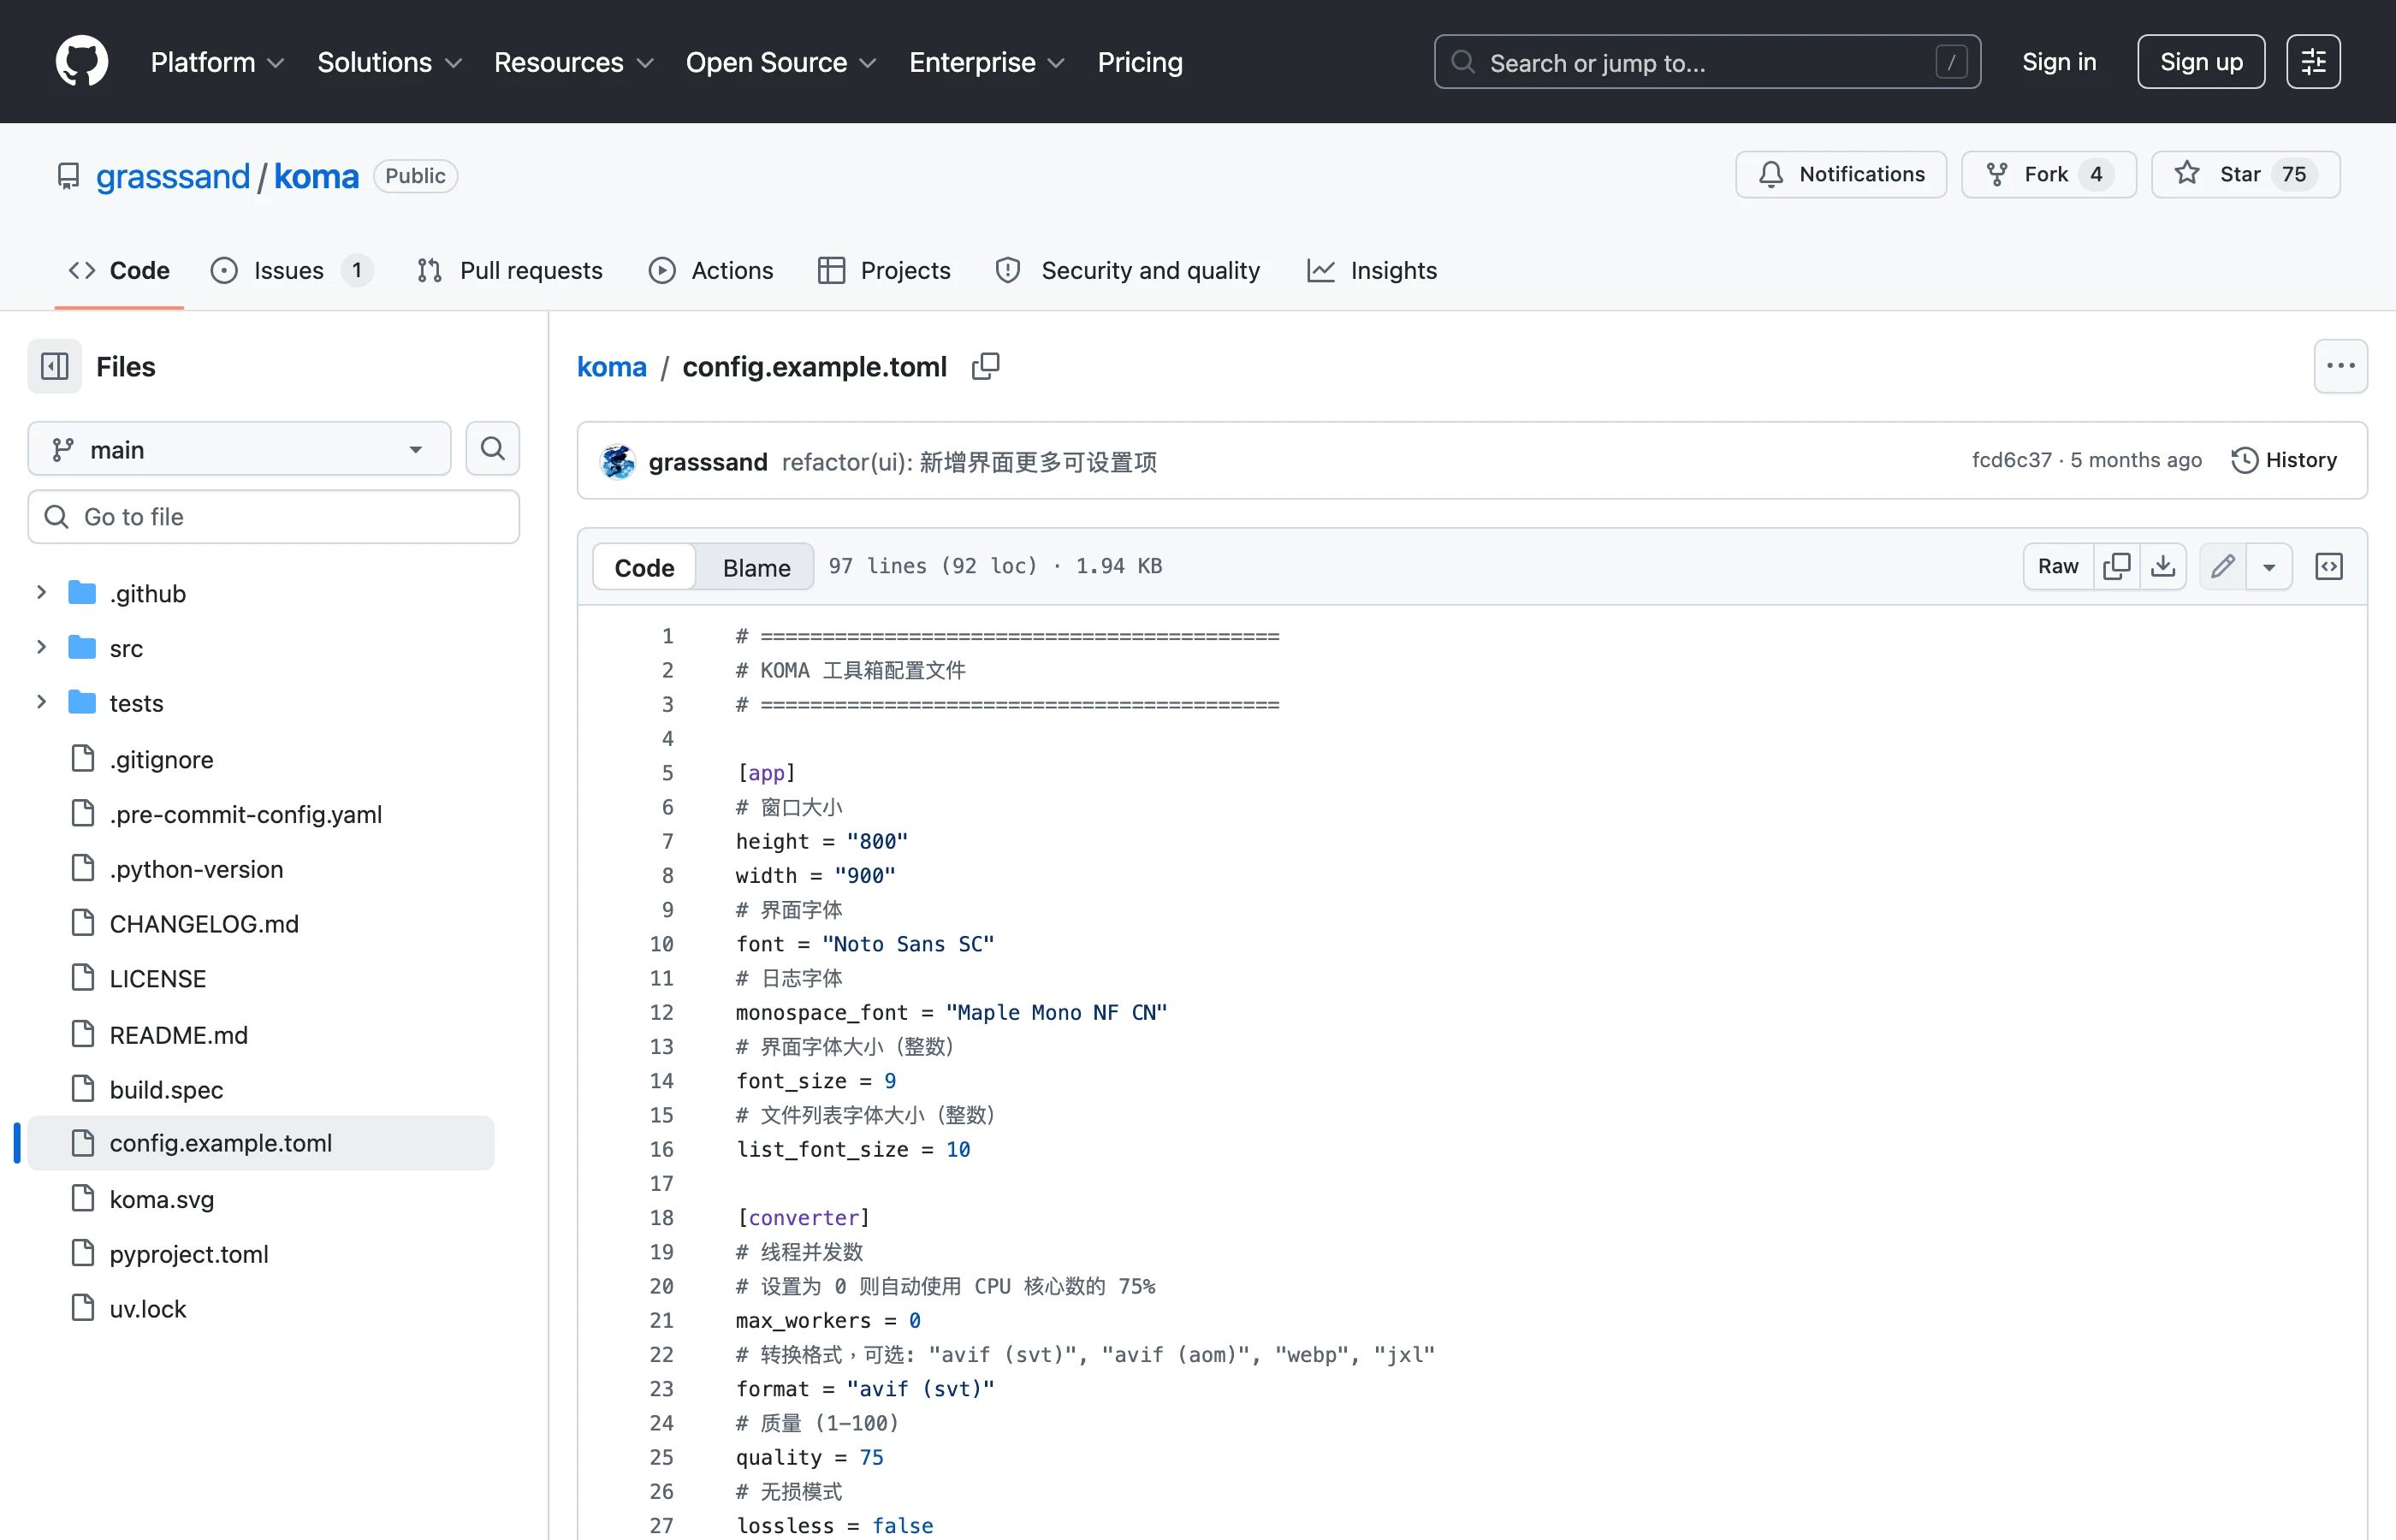Search files with magnifier button
This screenshot has width=2396, height=1540.
click(x=493, y=449)
